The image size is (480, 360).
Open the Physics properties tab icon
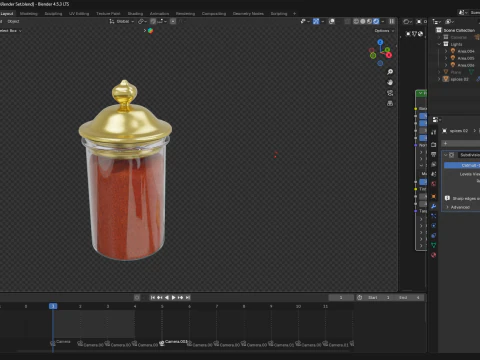[x=433, y=226]
